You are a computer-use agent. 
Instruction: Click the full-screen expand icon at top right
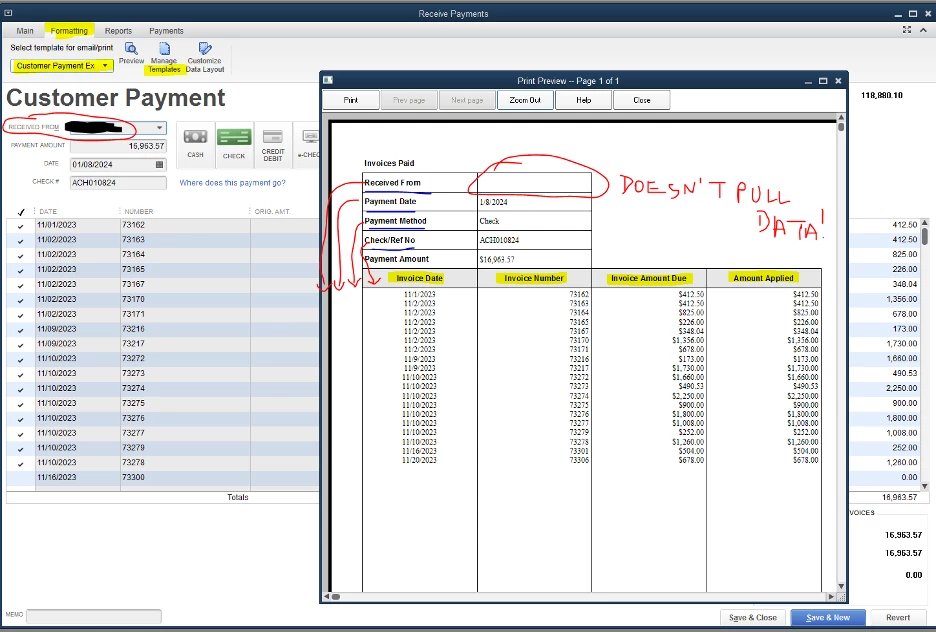[x=907, y=30]
